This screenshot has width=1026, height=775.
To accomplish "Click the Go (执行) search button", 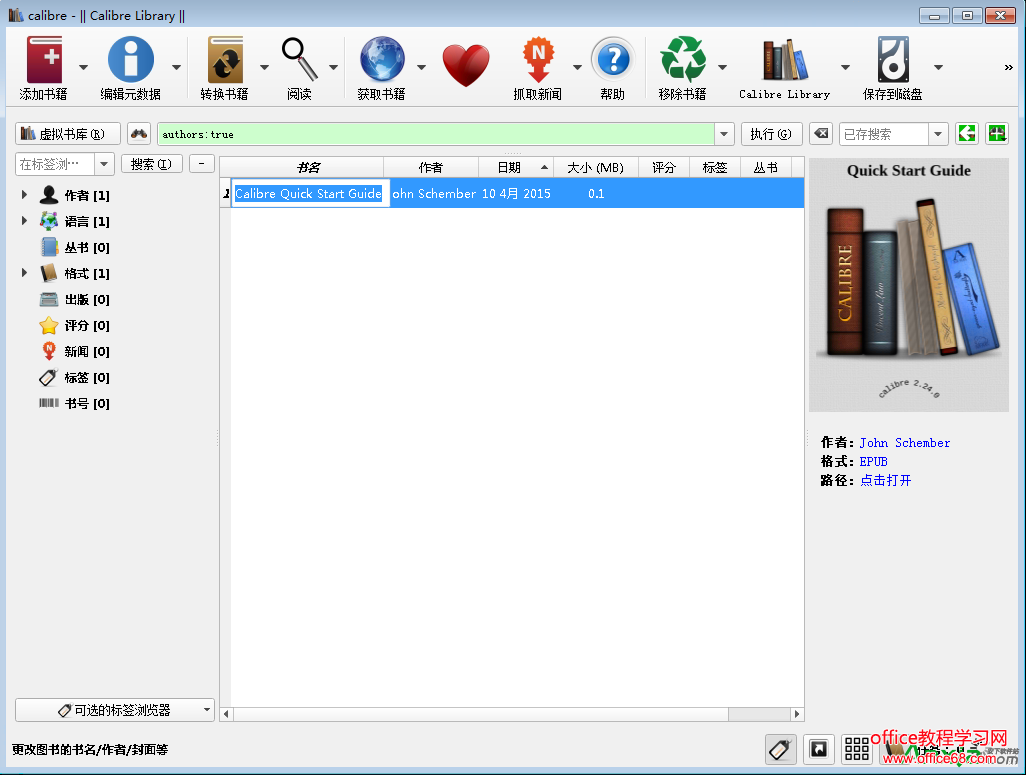I will (x=771, y=134).
